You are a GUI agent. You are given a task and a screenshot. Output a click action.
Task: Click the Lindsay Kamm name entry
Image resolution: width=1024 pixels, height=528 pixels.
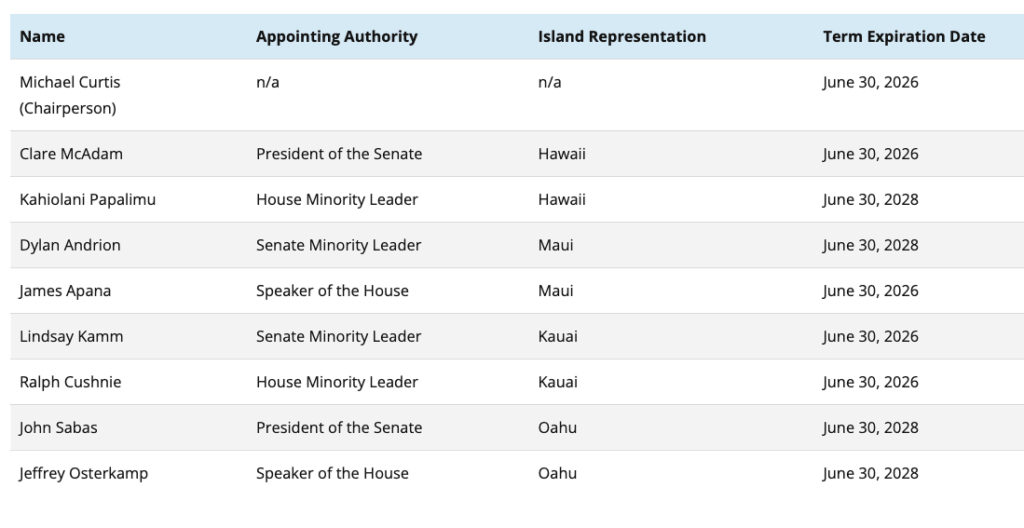pos(71,336)
